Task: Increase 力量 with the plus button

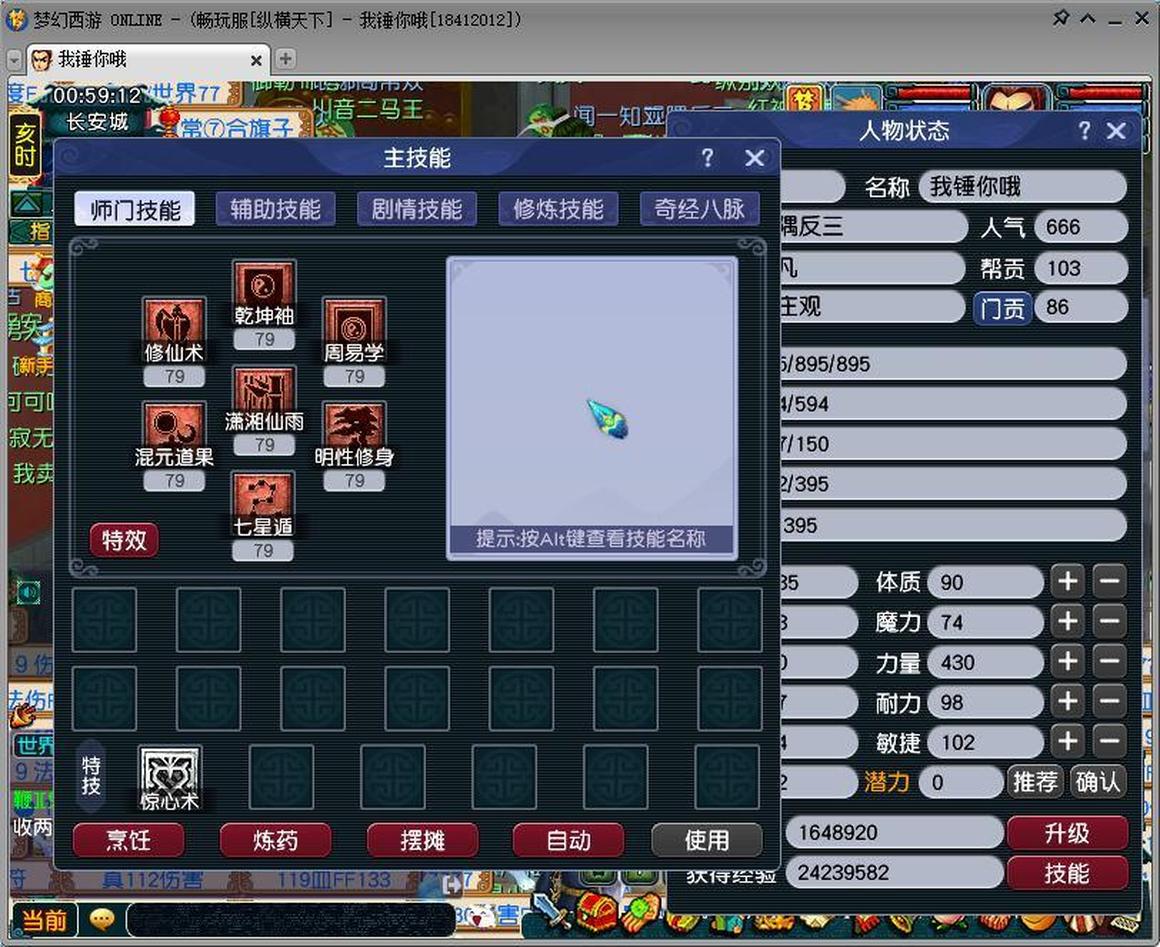Action: click(1068, 661)
